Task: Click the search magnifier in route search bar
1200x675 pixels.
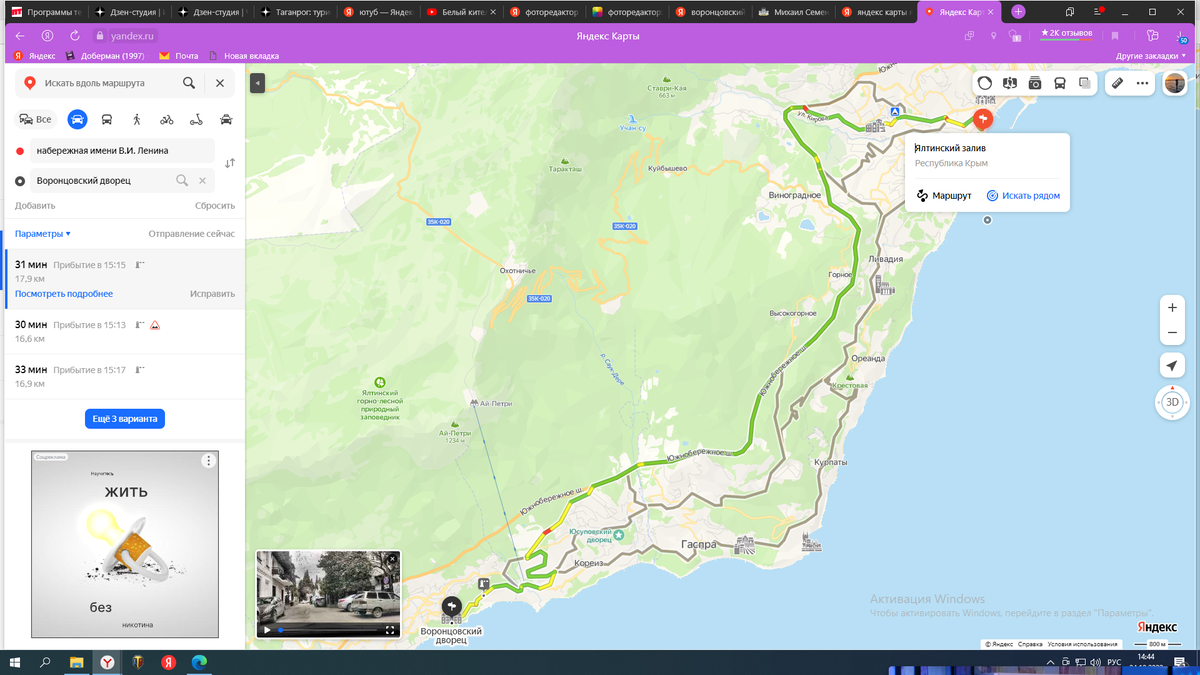Action: 189,83
